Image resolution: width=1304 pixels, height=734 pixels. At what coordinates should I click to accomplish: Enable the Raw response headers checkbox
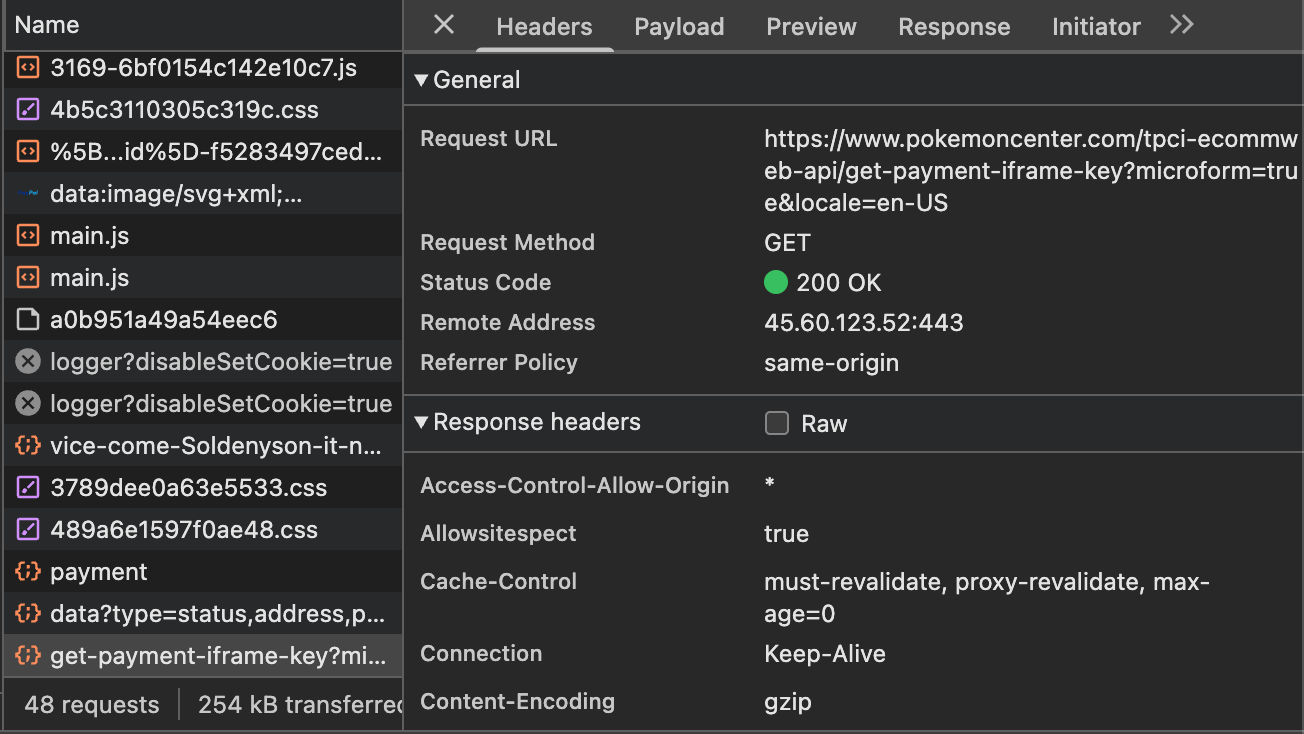pos(777,423)
